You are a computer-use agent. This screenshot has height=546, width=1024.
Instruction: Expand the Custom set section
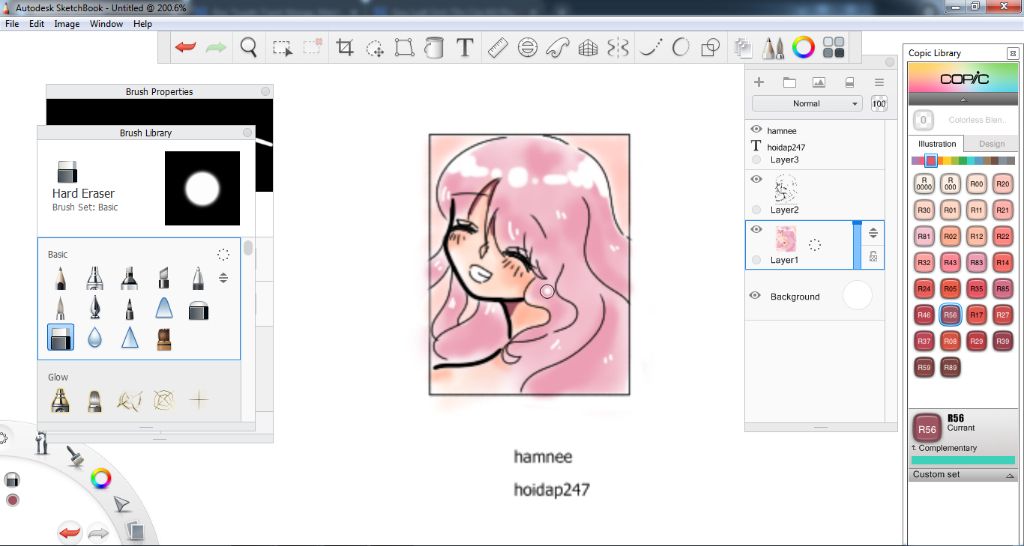pyautogui.click(x=963, y=475)
